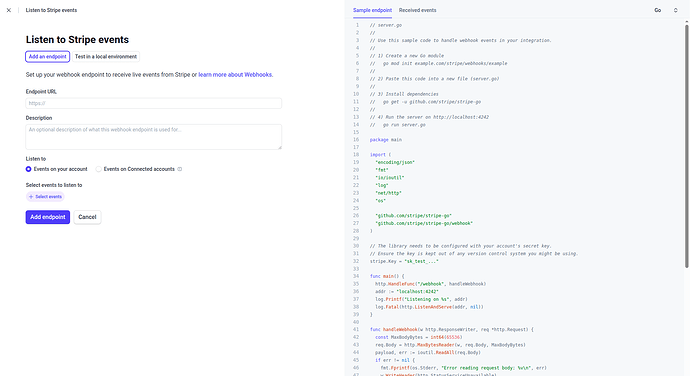Click the info icon beside Connected accounts

[x=180, y=169]
